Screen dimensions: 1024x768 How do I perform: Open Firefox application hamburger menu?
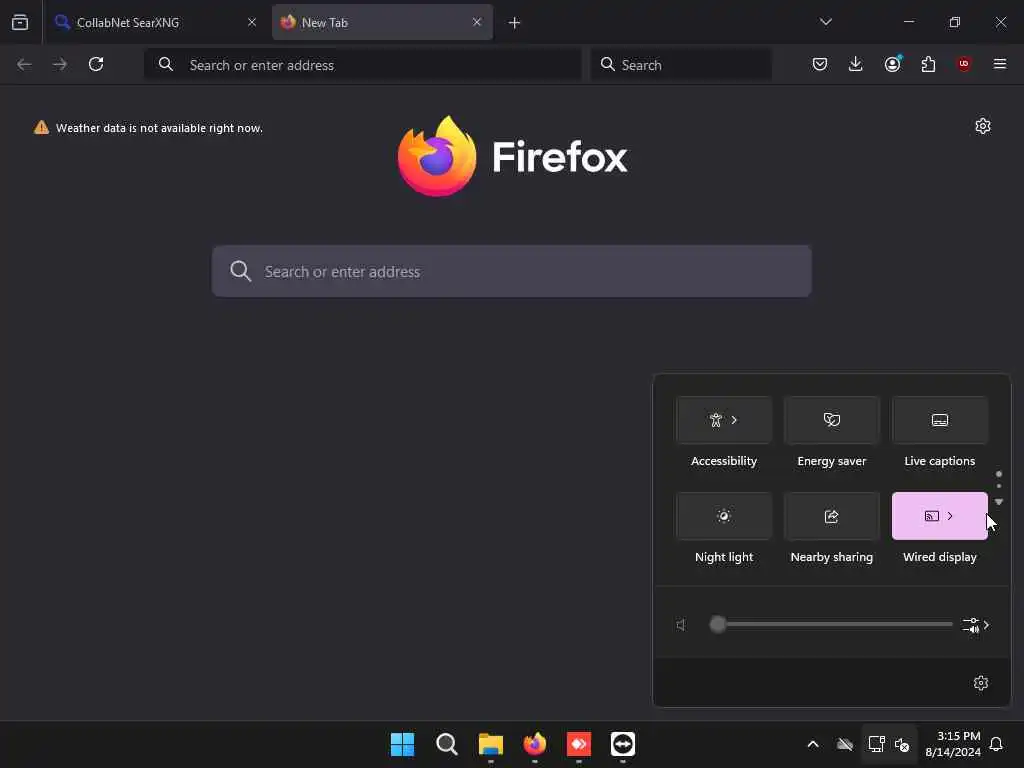click(x=1000, y=64)
